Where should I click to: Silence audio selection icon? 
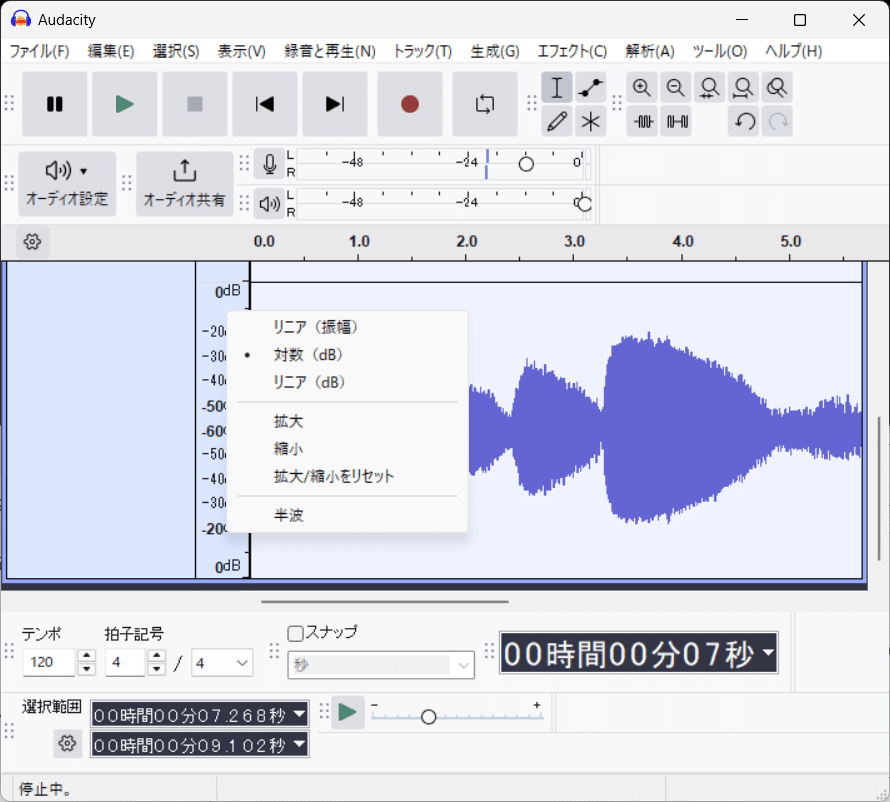tap(675, 121)
